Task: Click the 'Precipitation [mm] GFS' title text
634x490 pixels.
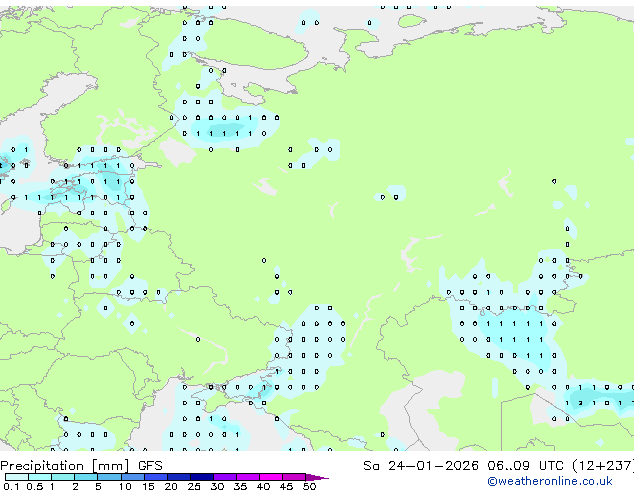Action: coord(81,466)
